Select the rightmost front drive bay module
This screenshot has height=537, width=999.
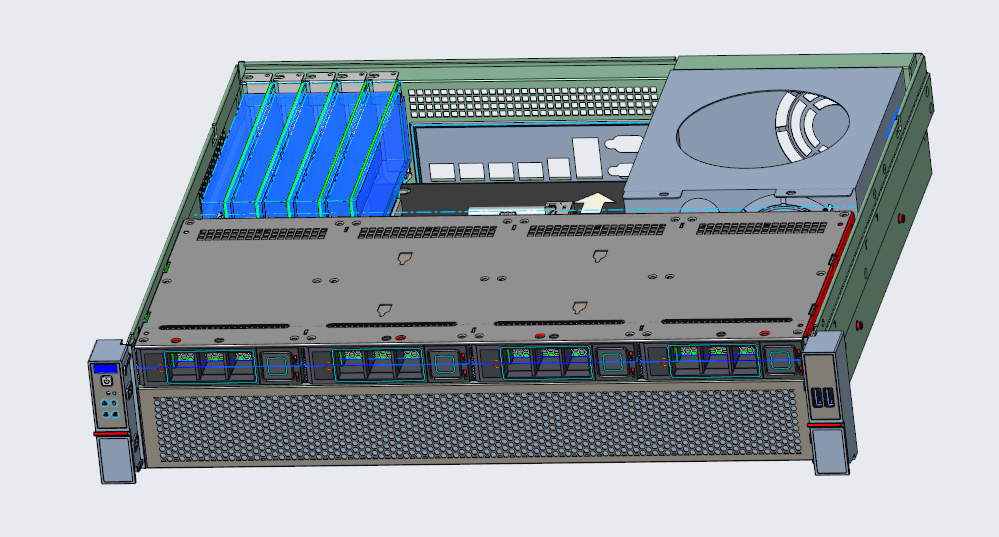[x=720, y=361]
